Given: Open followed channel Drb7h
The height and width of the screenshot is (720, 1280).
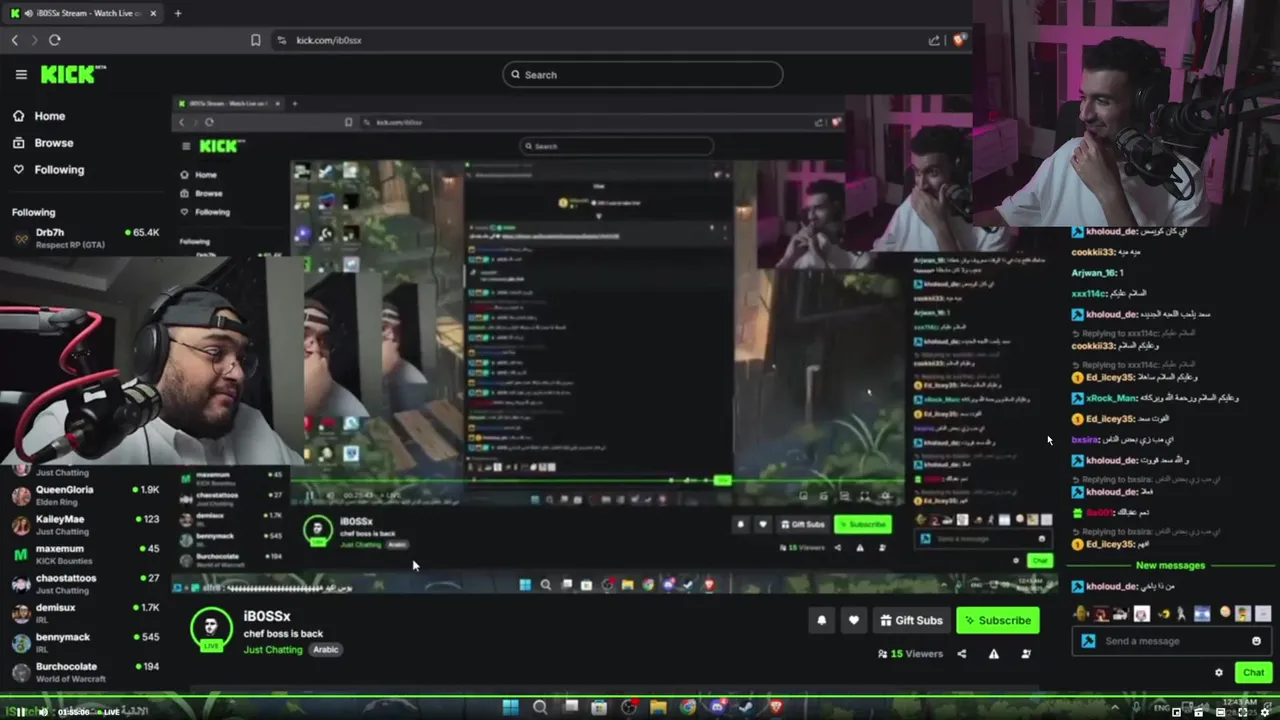Looking at the screenshot, I should (85, 238).
